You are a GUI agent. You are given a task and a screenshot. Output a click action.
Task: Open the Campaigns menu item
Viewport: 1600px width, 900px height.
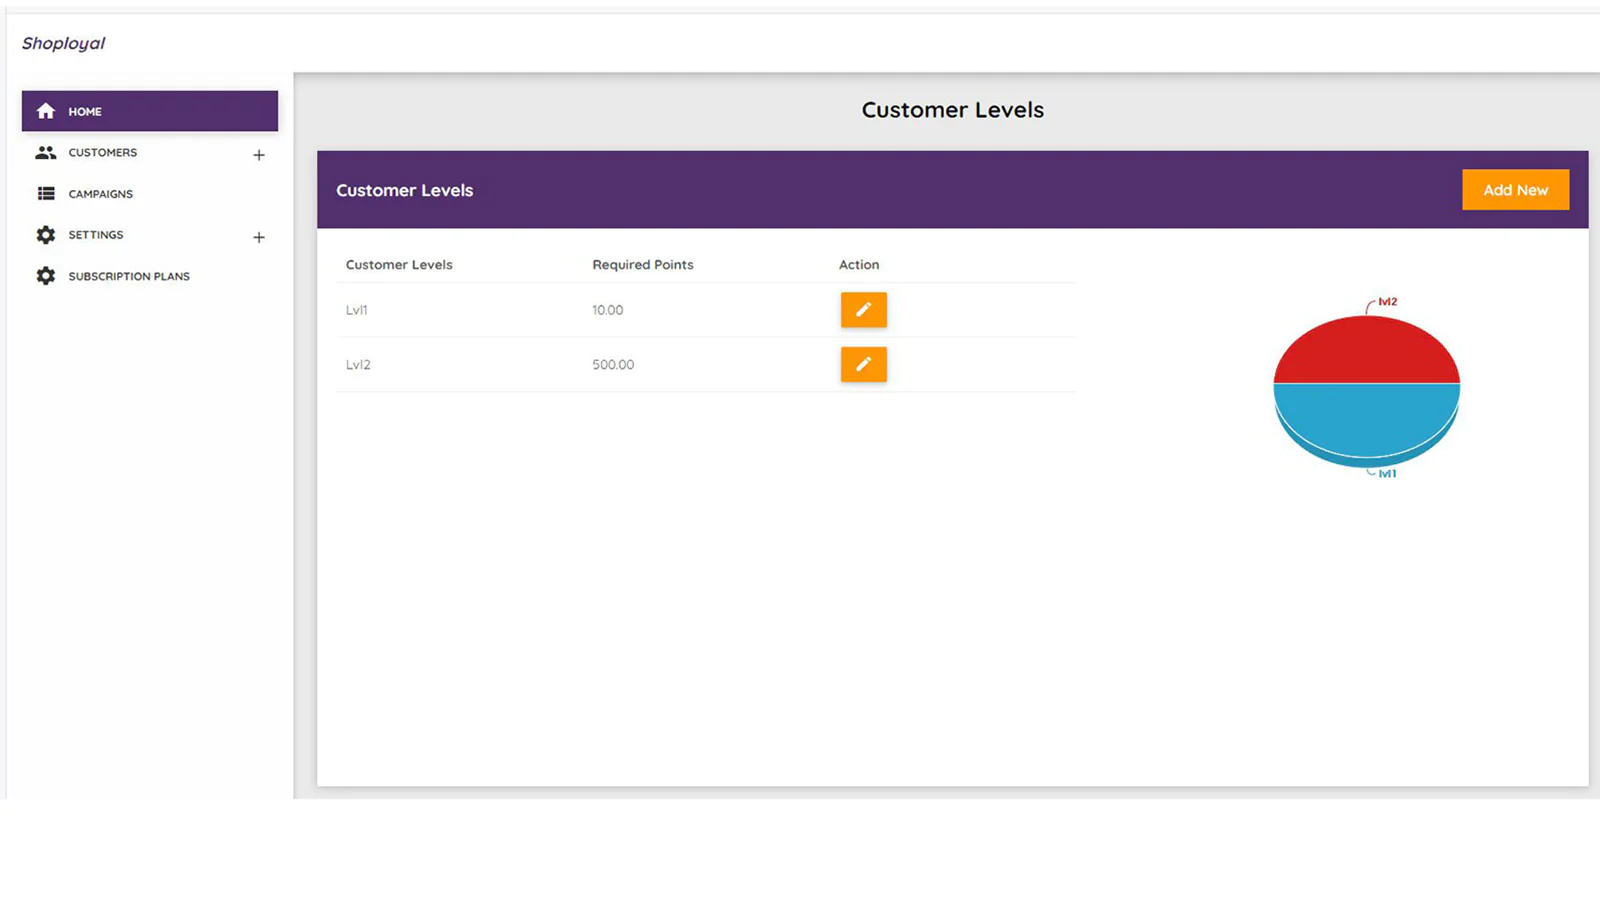pyautogui.click(x=100, y=194)
